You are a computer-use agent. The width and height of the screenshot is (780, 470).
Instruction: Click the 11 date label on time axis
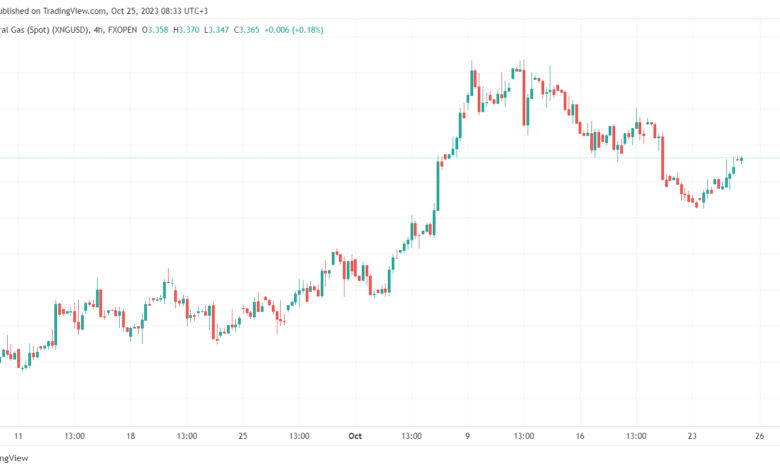click(18, 436)
